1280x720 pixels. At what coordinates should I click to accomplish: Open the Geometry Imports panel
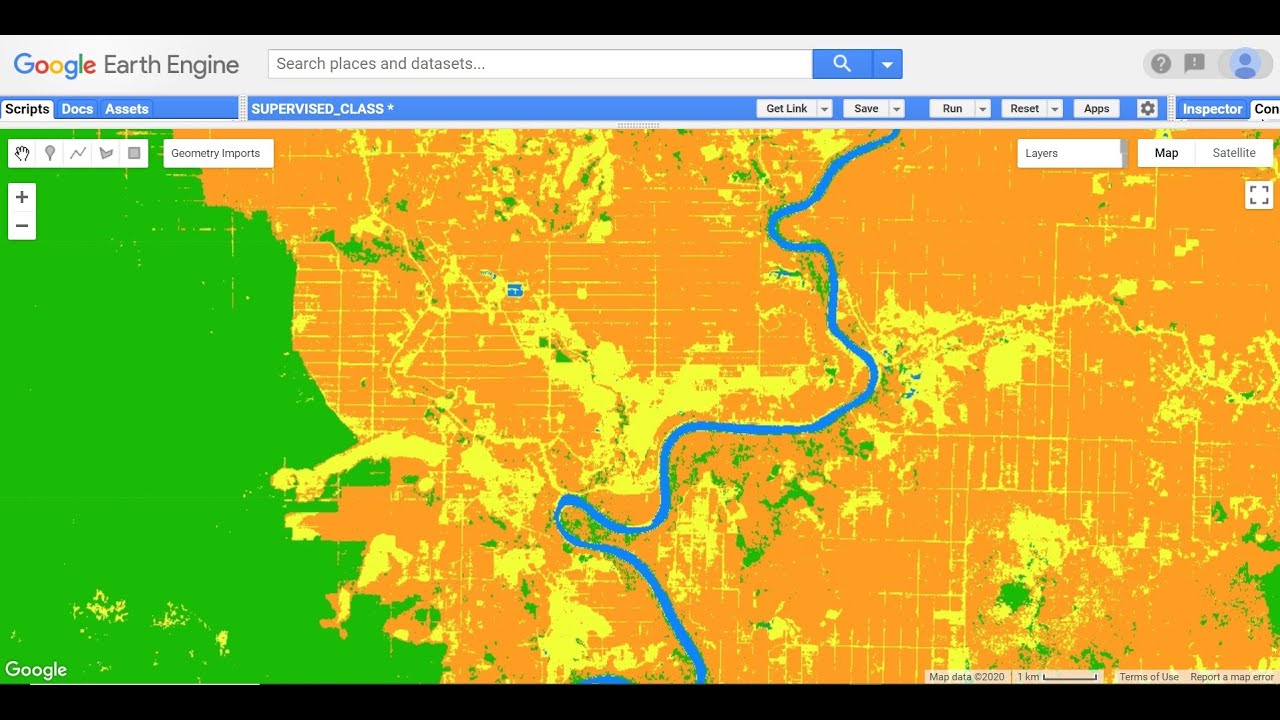(216, 153)
